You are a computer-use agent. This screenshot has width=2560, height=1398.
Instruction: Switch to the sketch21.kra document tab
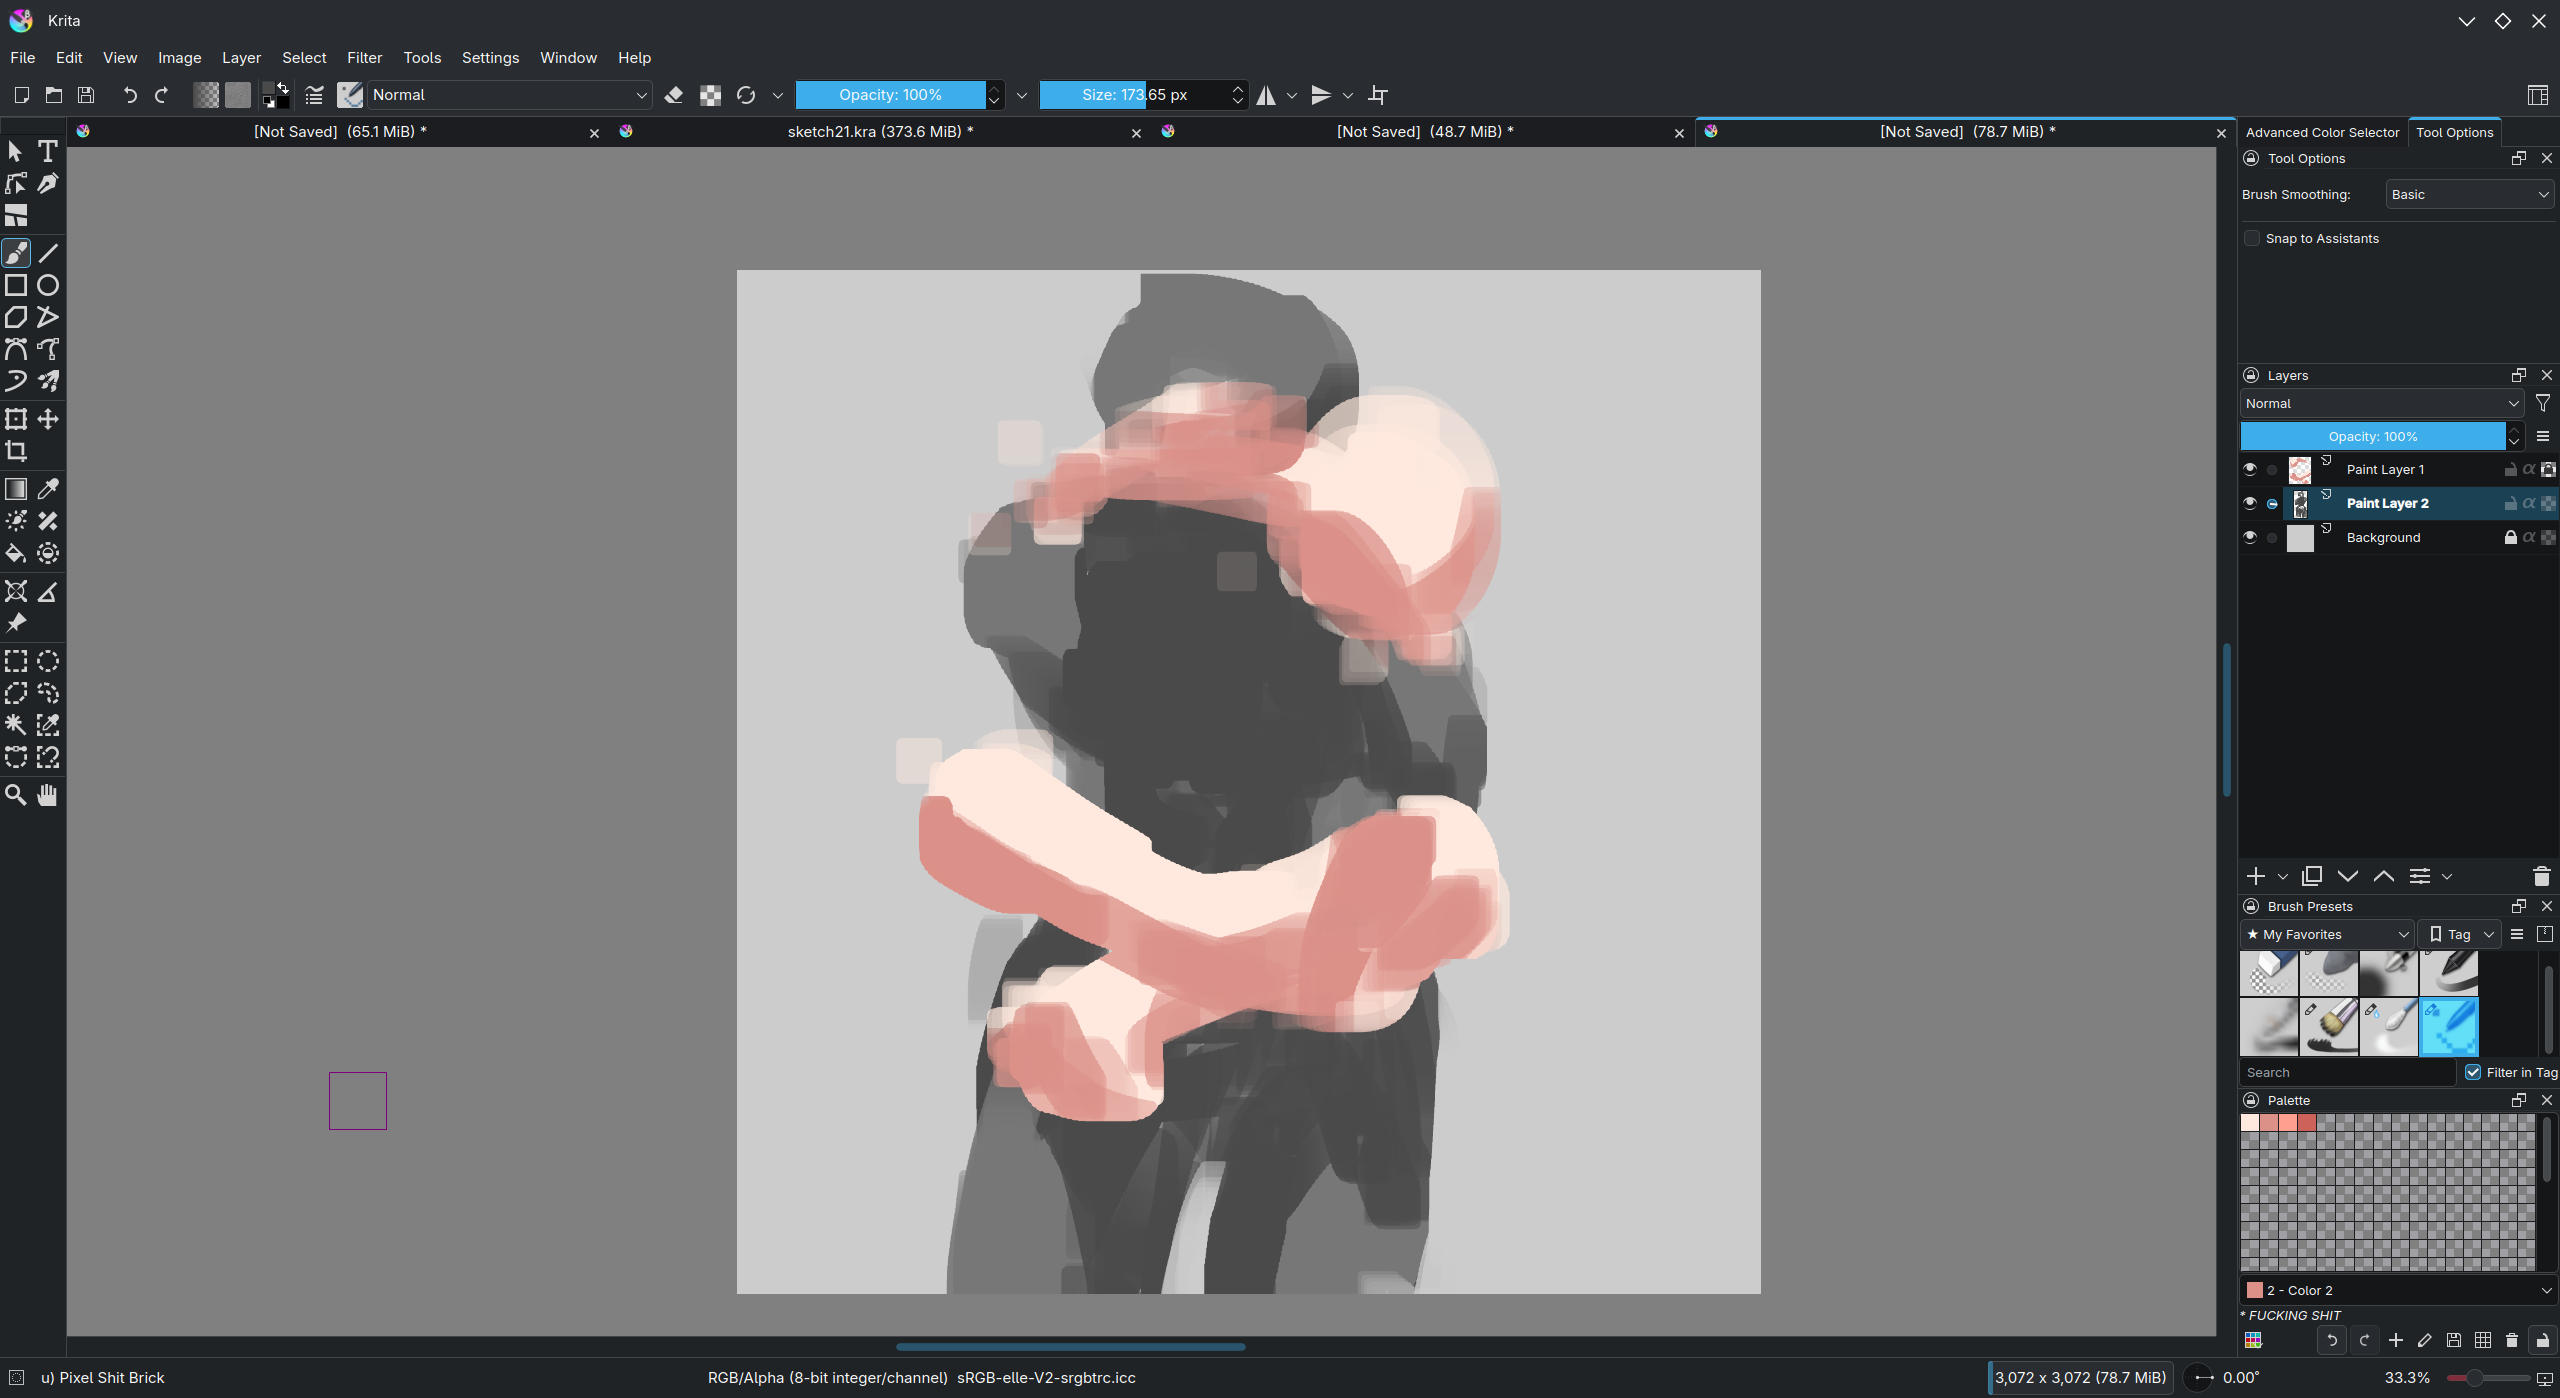pyautogui.click(x=880, y=132)
